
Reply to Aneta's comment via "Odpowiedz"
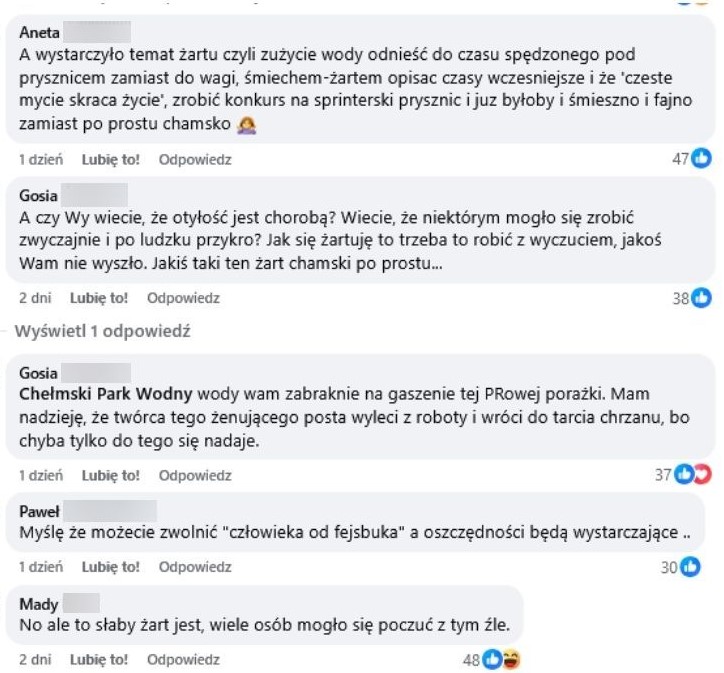[x=195, y=159]
